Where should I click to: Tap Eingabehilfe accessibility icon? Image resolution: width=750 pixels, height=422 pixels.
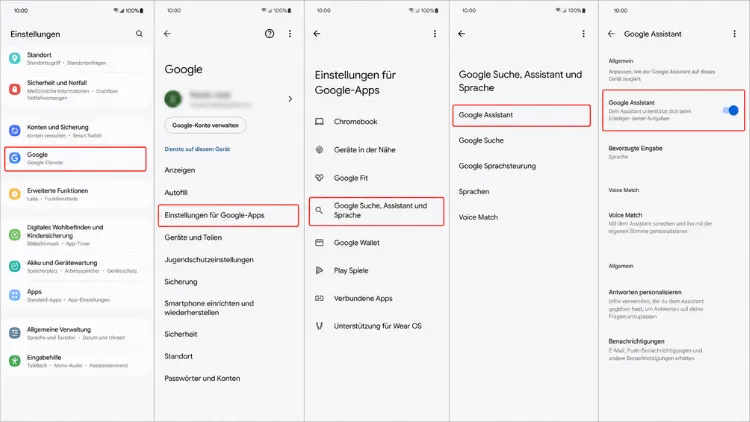pos(15,361)
